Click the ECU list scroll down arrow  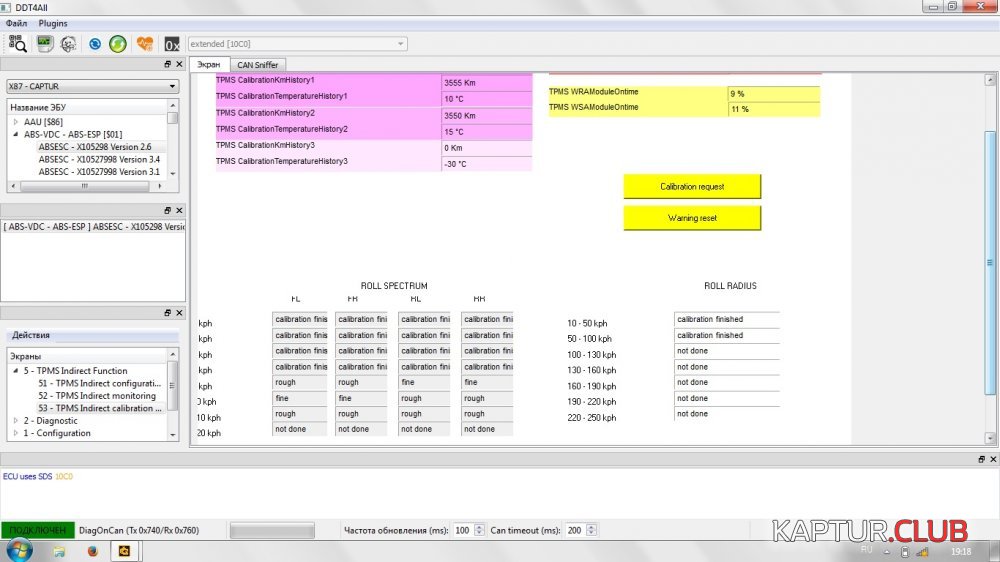[173, 173]
